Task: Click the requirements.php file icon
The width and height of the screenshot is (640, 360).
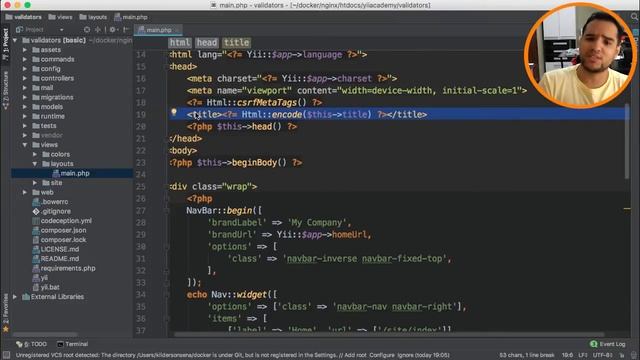Action: pos(36,268)
